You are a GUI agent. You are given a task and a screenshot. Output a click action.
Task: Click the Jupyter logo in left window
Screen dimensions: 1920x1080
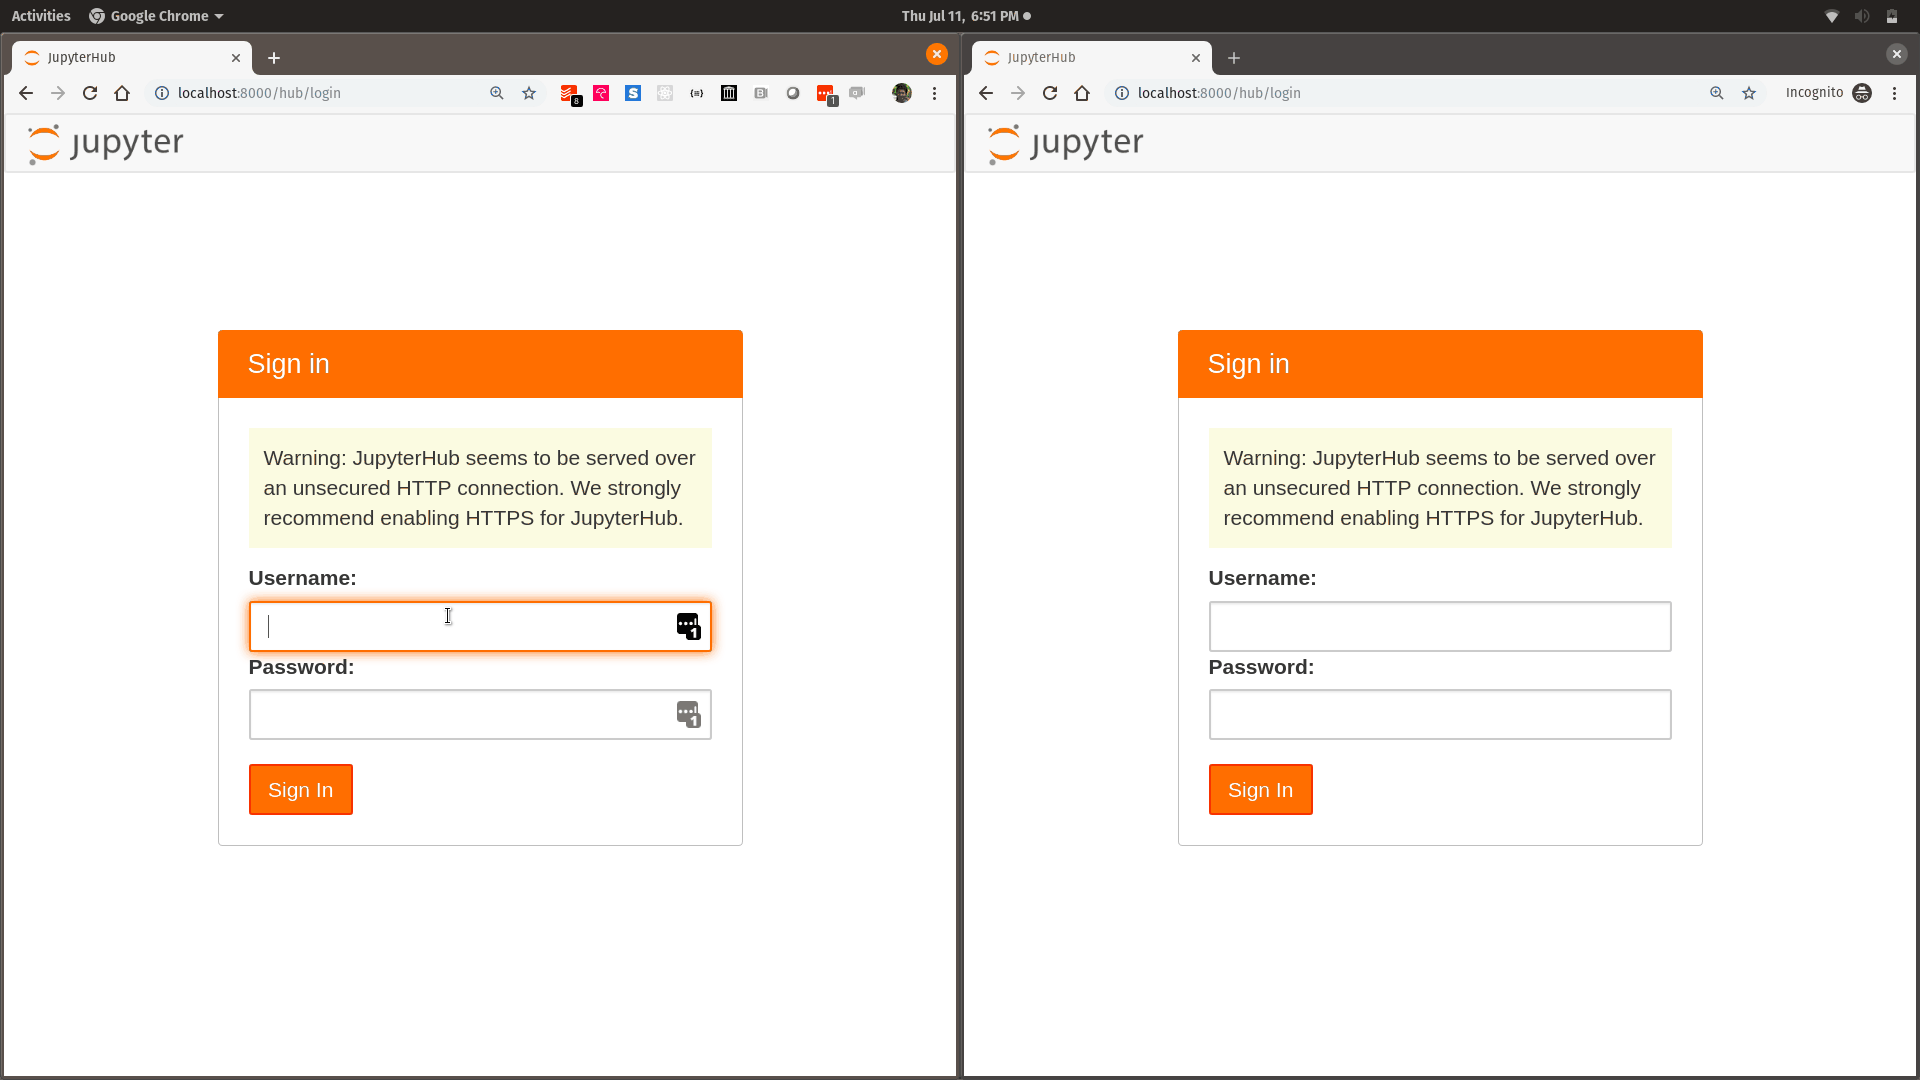[x=106, y=143]
